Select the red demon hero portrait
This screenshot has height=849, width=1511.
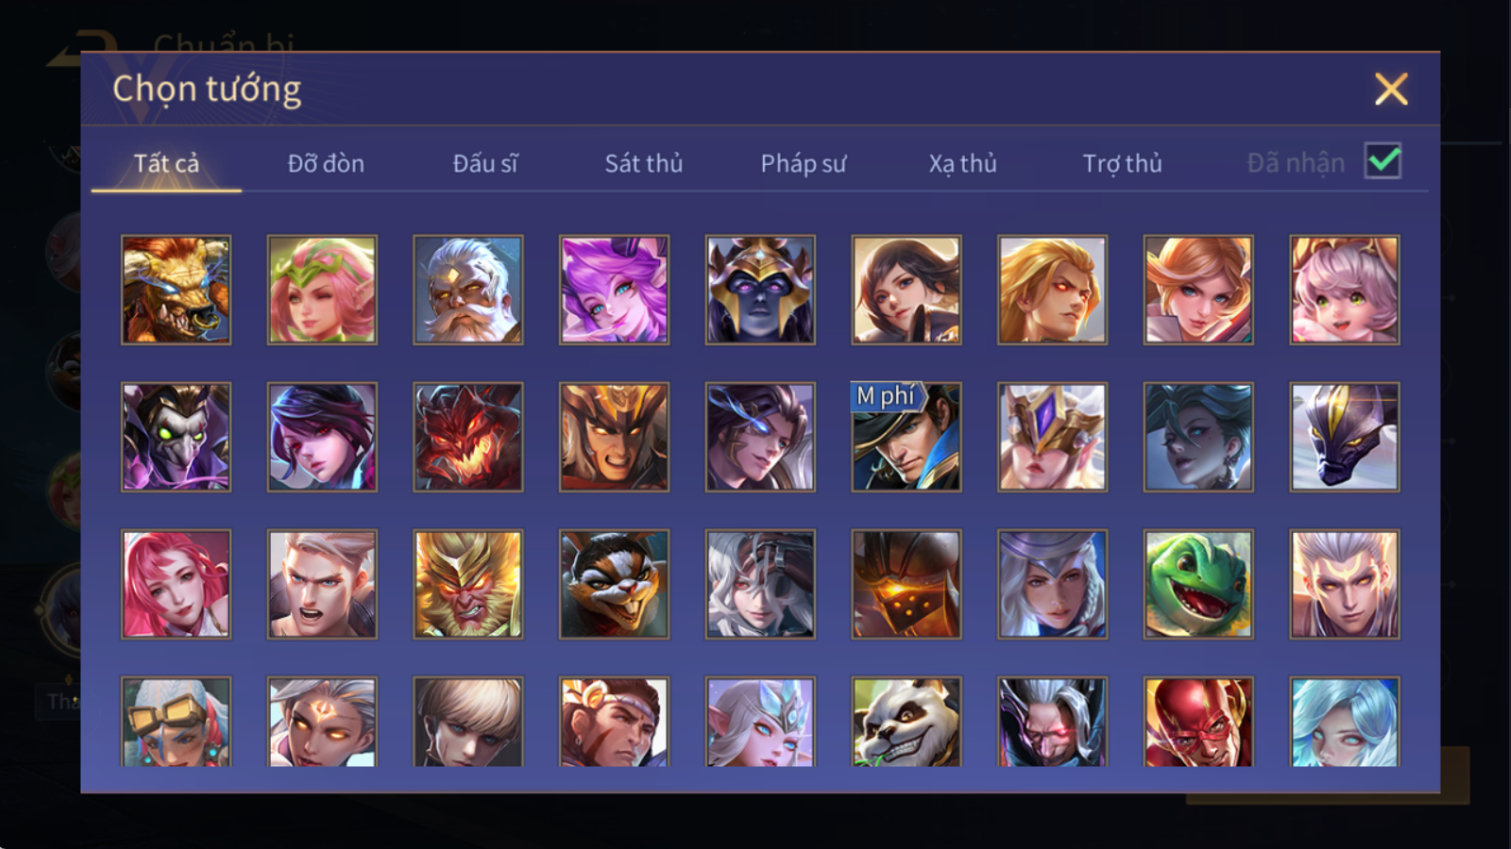pyautogui.click(x=468, y=437)
